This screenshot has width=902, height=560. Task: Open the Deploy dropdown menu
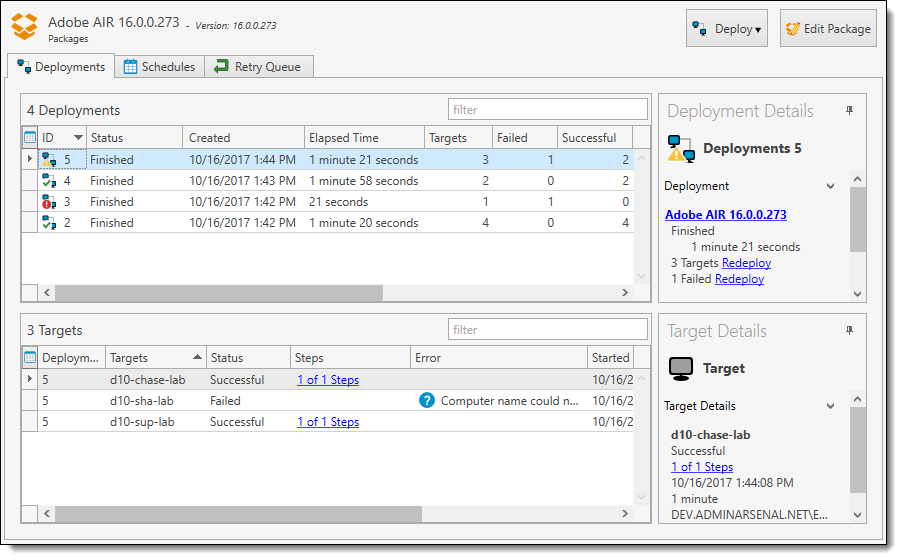point(726,29)
